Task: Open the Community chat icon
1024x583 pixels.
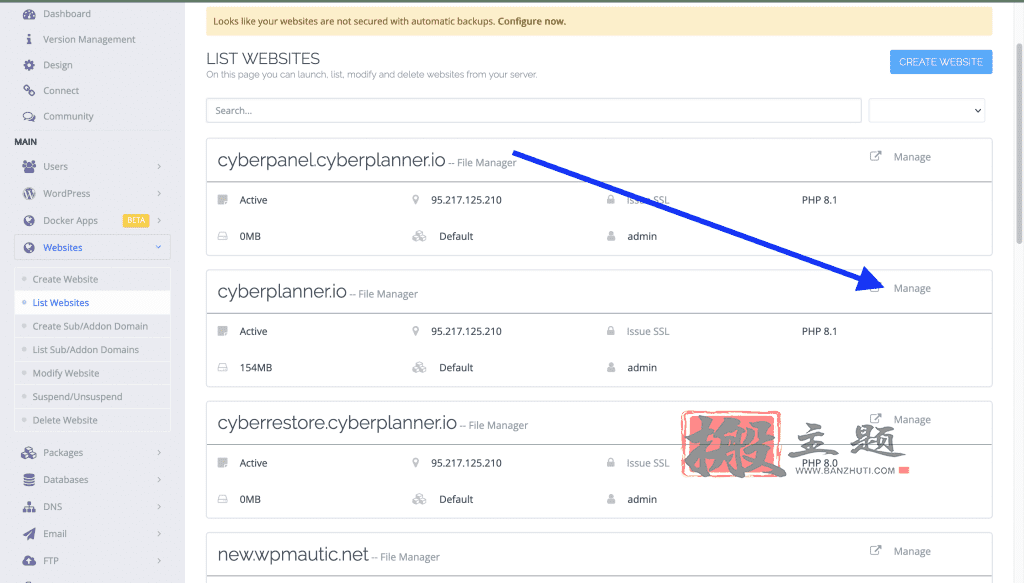Action: 29,116
